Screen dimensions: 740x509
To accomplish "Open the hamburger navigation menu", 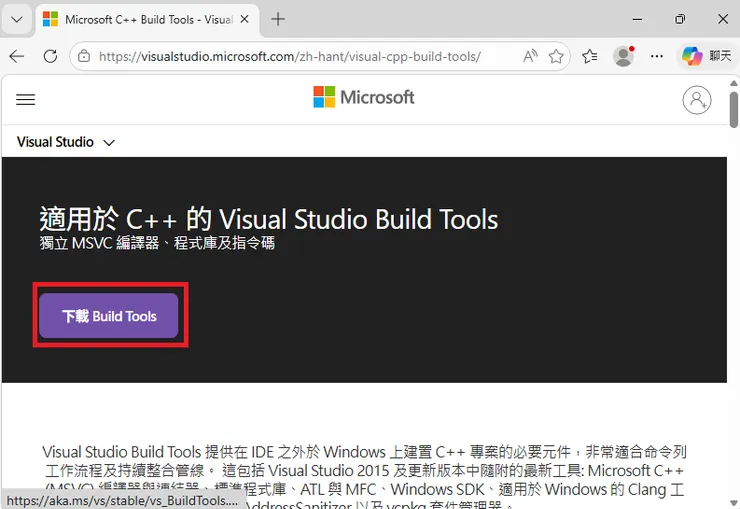I will [25, 100].
